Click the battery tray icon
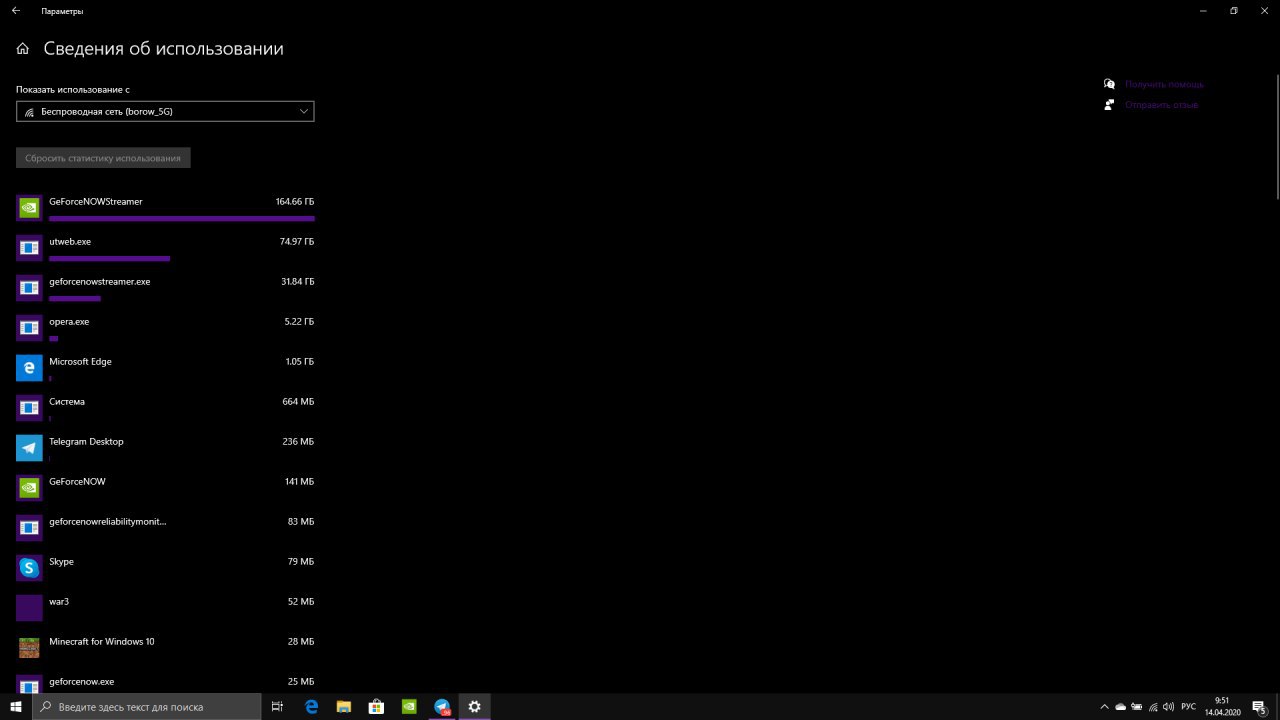The image size is (1280, 720). [x=1137, y=707]
